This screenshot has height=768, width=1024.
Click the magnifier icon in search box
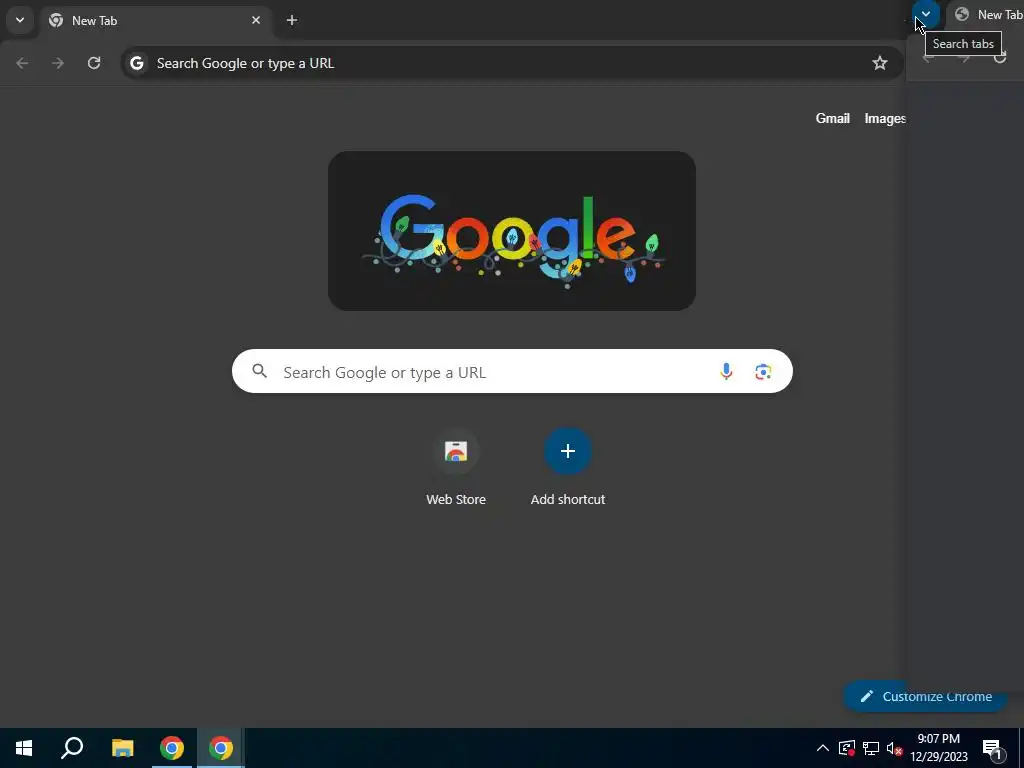(x=260, y=371)
